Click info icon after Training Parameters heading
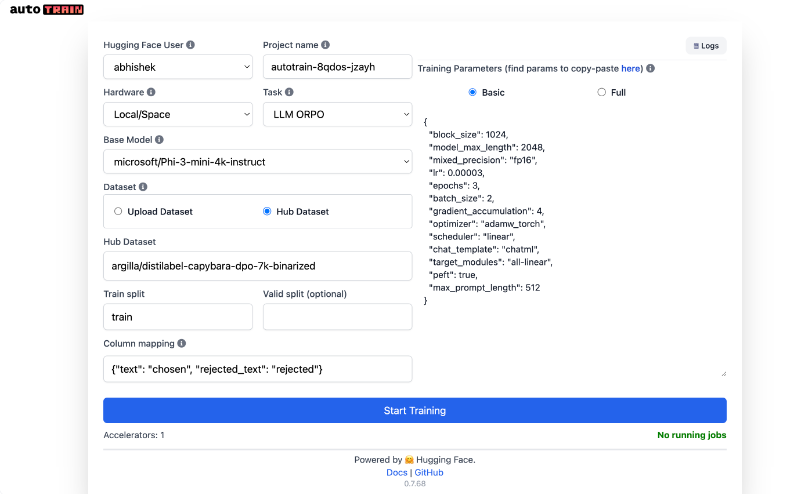This screenshot has height=494, width=803. click(650, 69)
